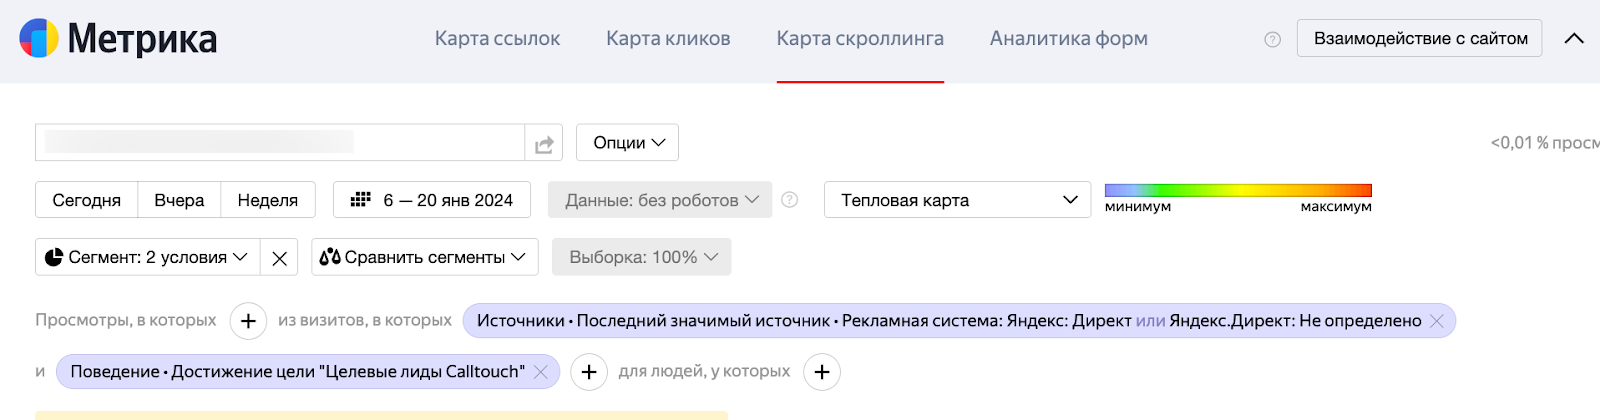
Task: Expand the Тепловая карта map type selector
Action: (957, 200)
